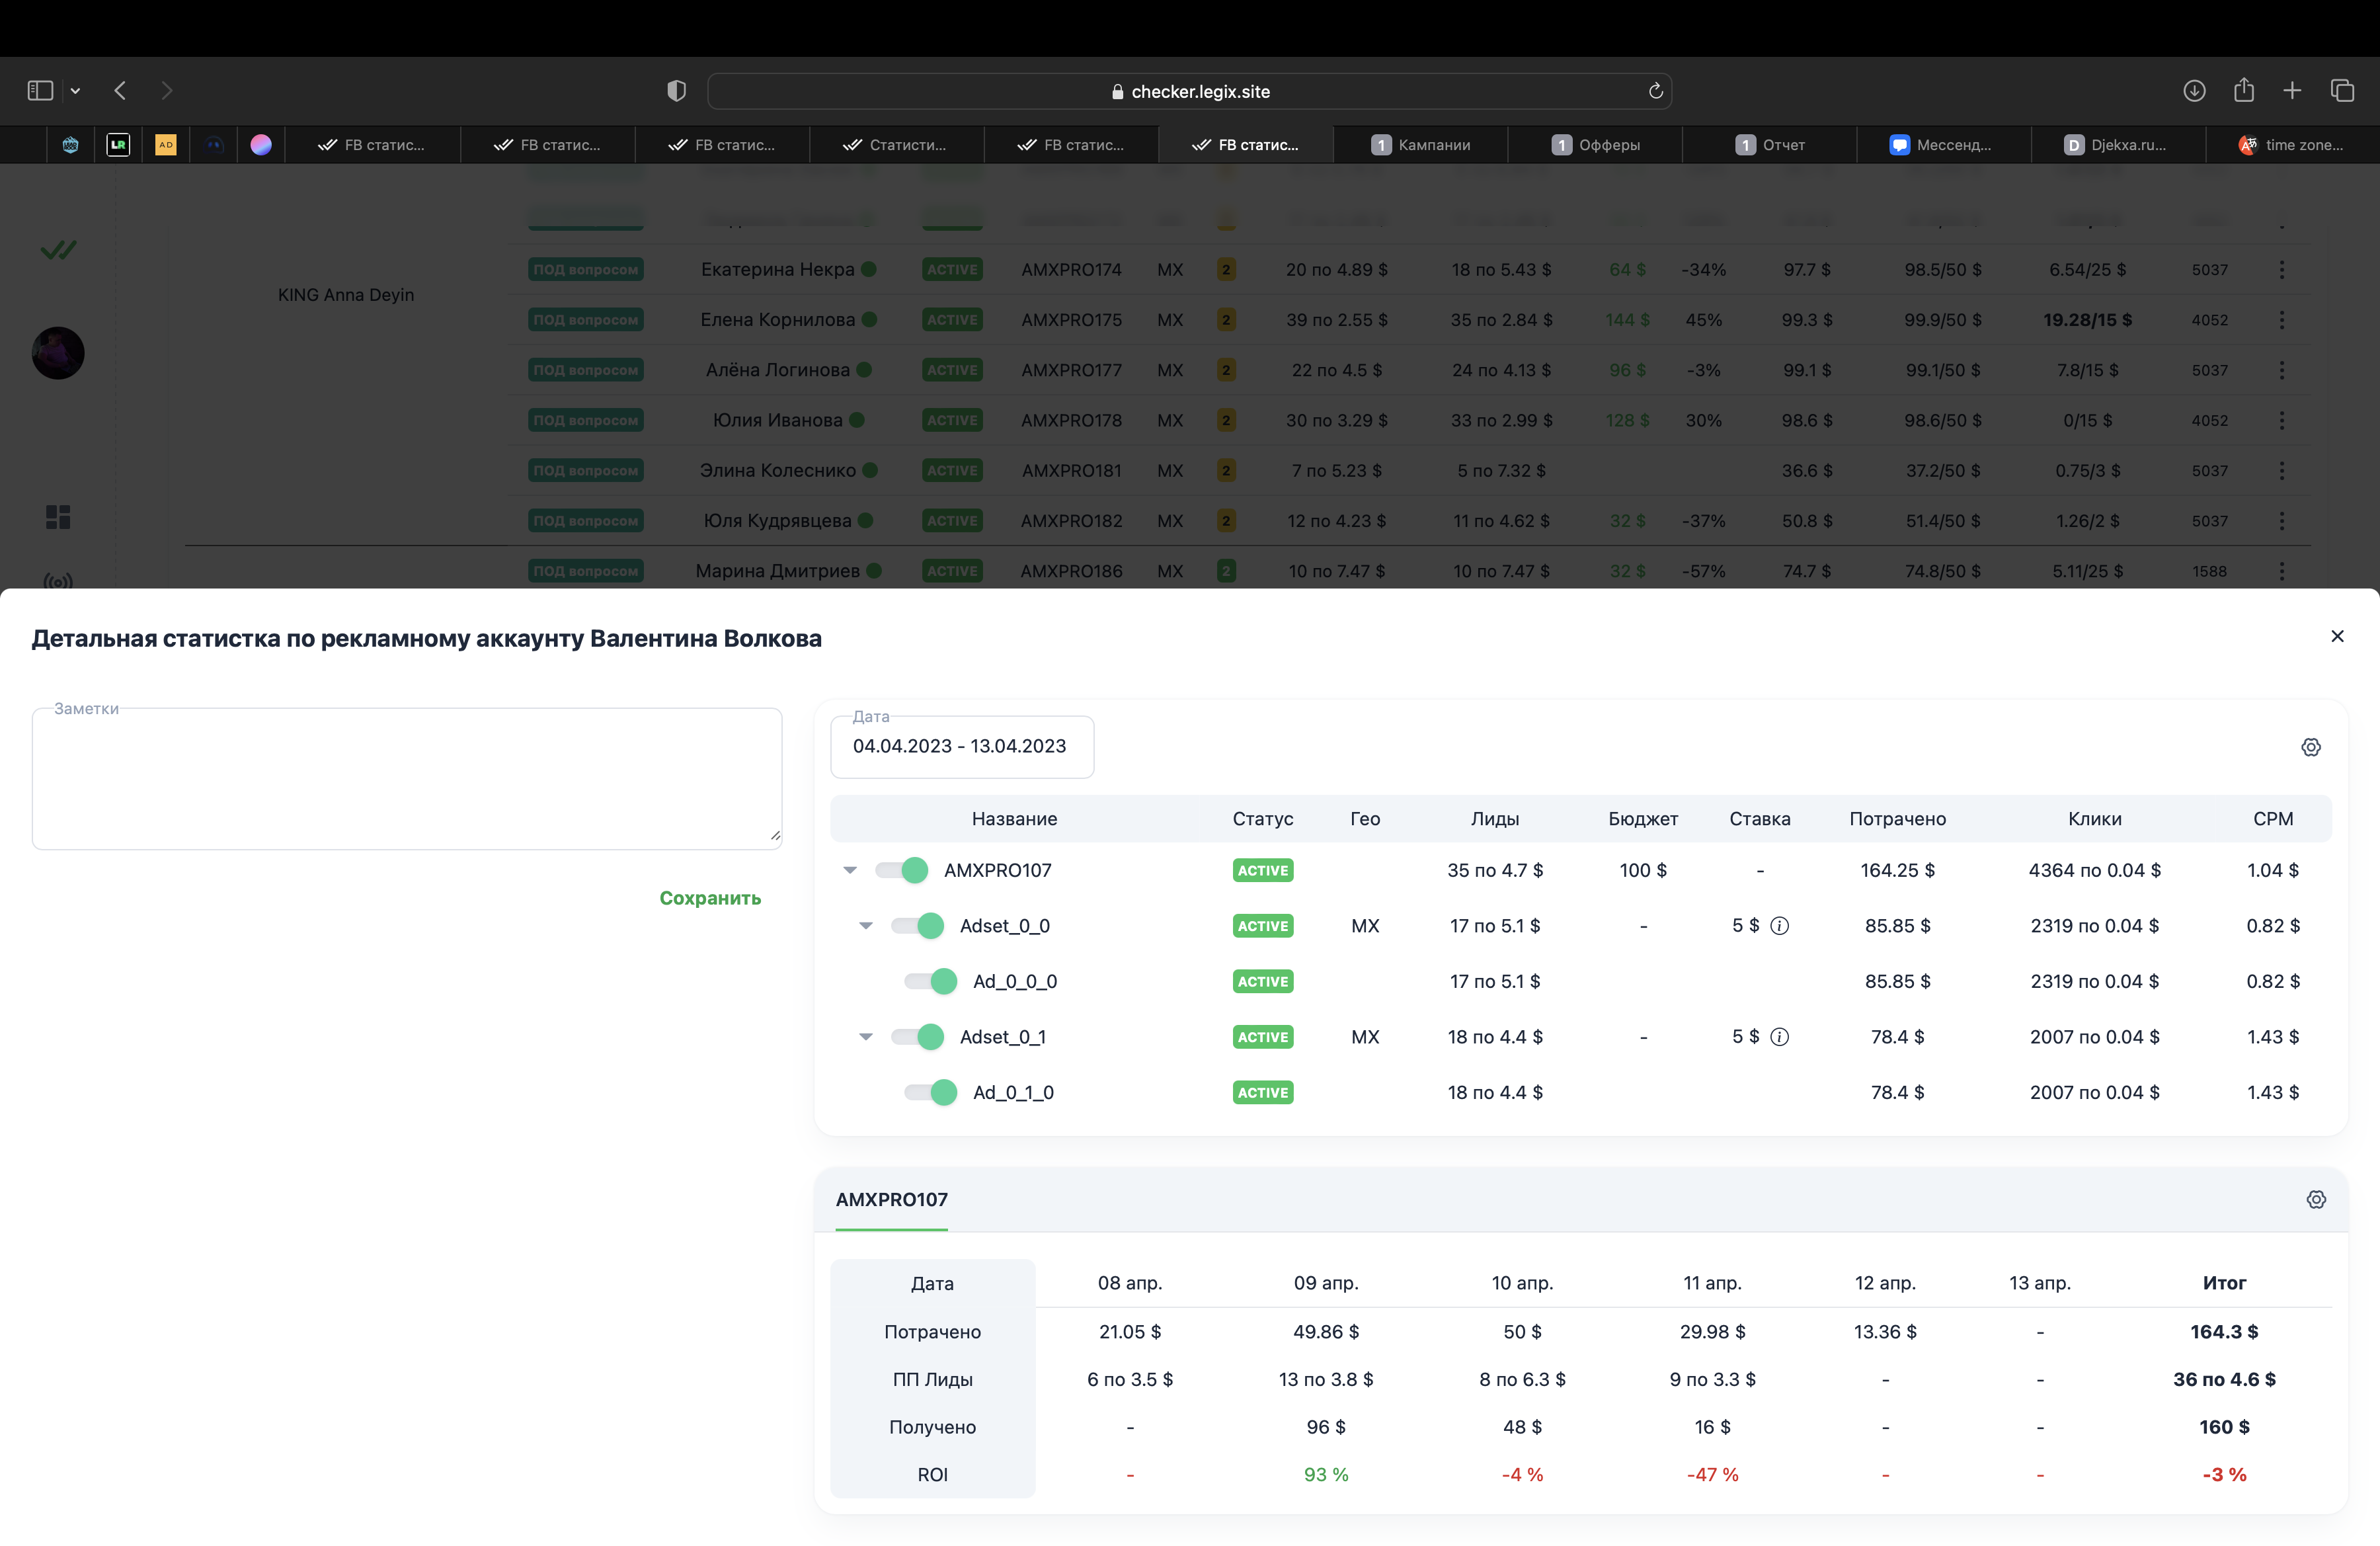Switch to the time zone browser tab
This screenshot has width=2380, height=1546.
(x=2292, y=145)
